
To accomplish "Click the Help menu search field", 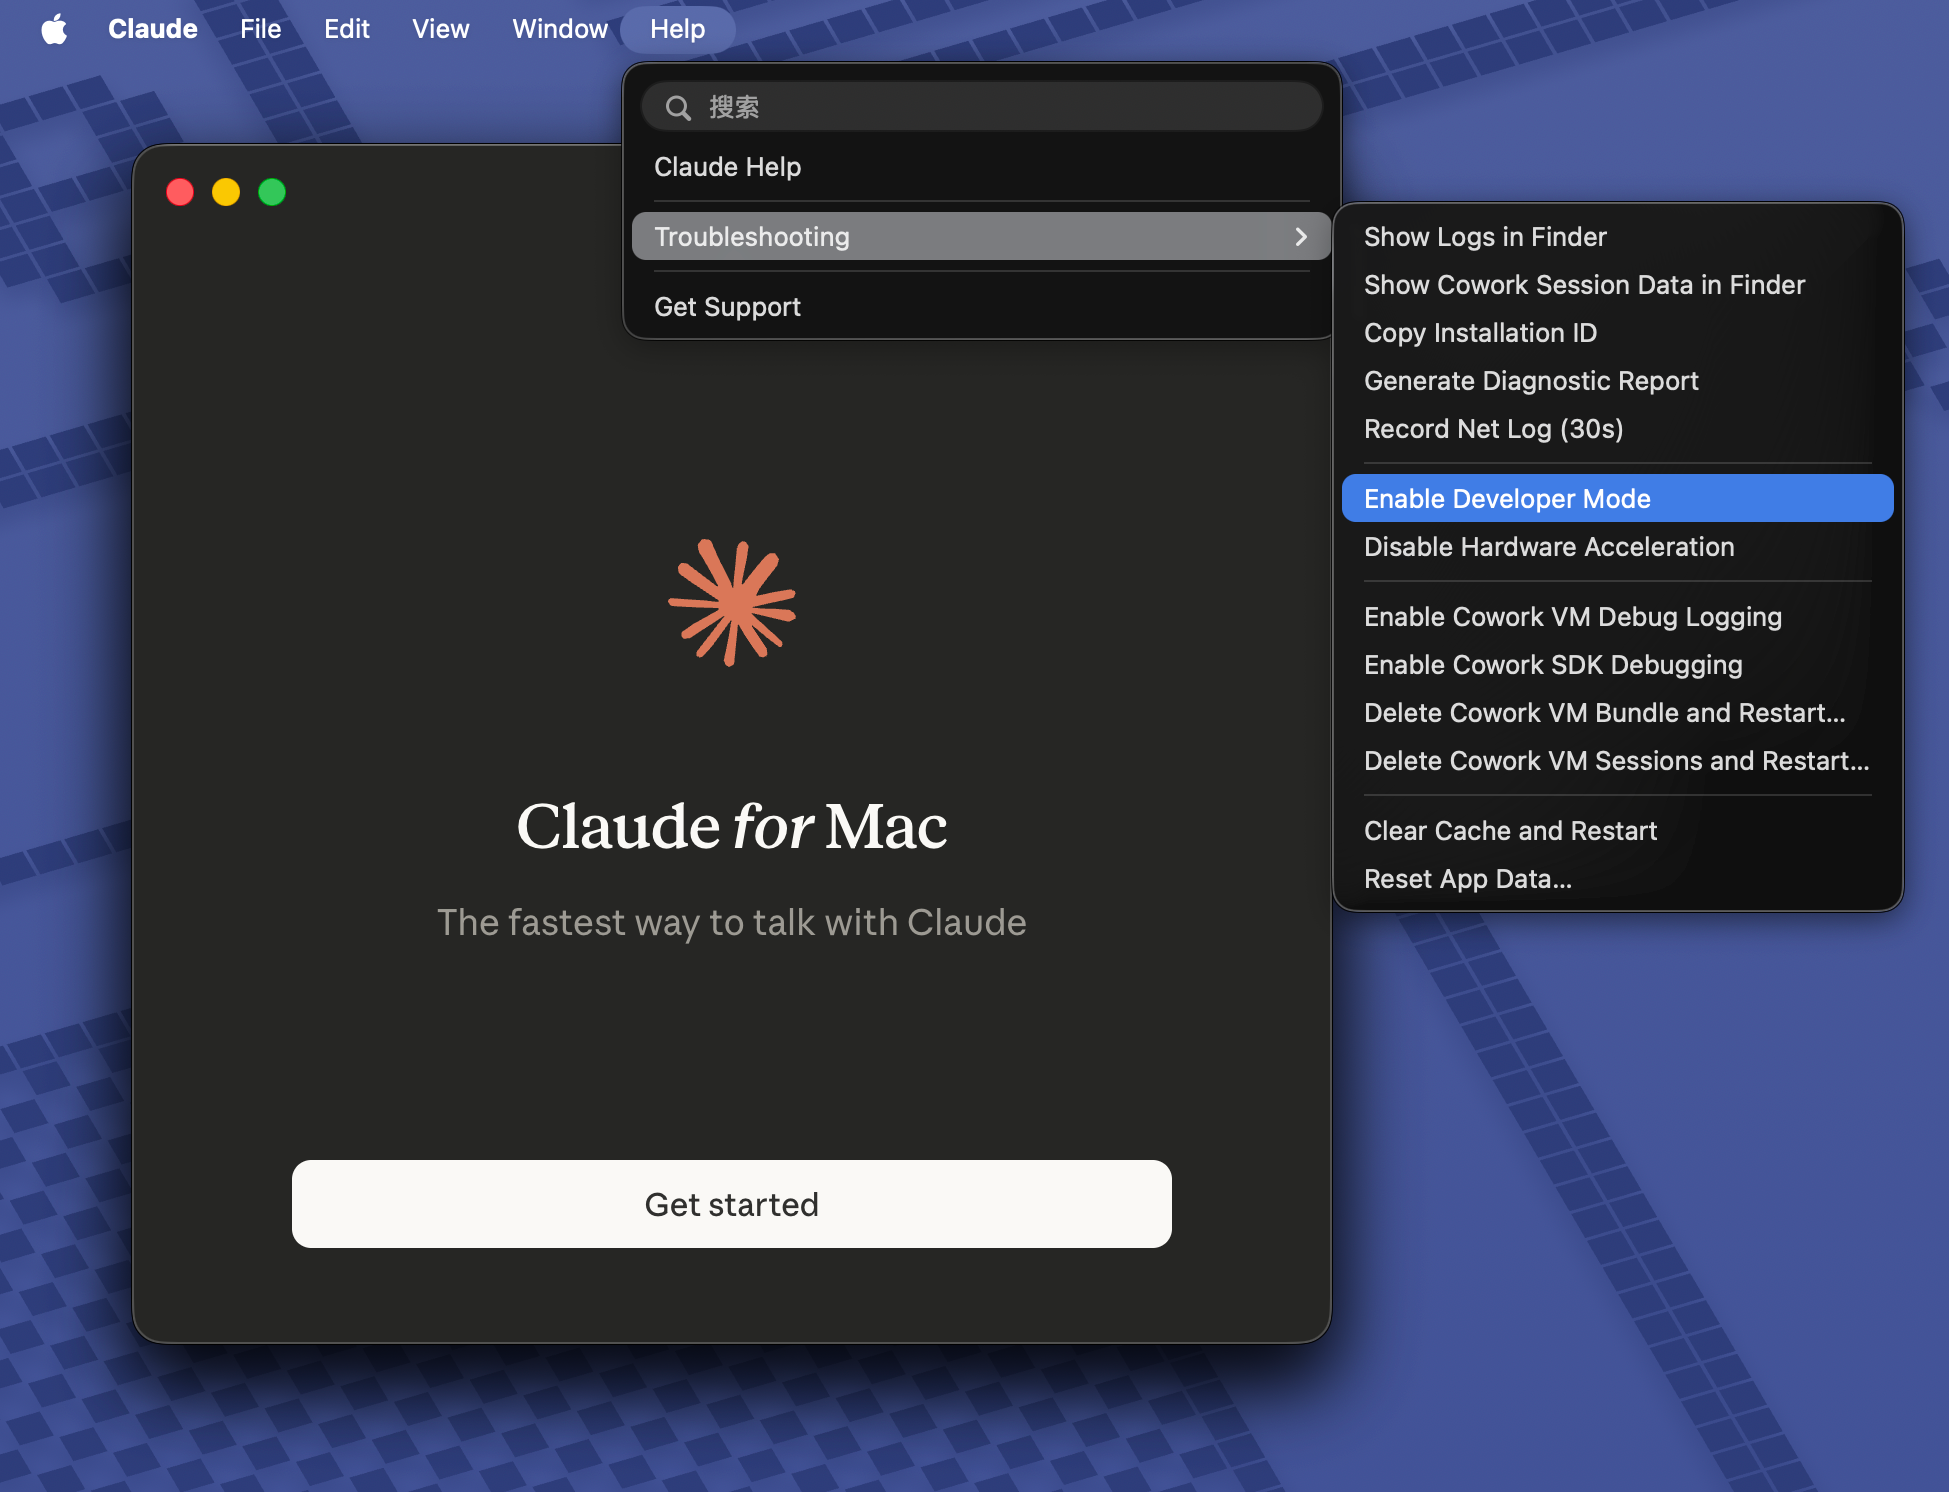I will tap(982, 107).
